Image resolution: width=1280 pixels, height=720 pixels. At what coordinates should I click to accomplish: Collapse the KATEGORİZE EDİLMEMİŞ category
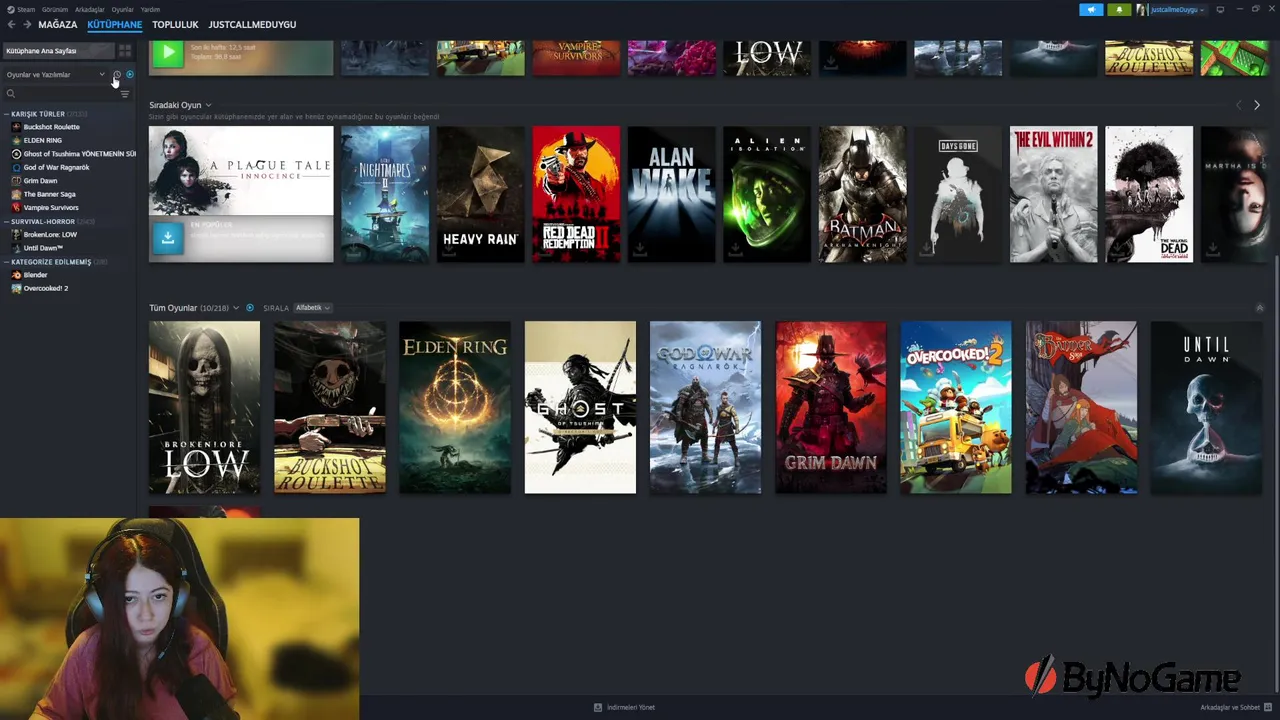tap(6, 262)
